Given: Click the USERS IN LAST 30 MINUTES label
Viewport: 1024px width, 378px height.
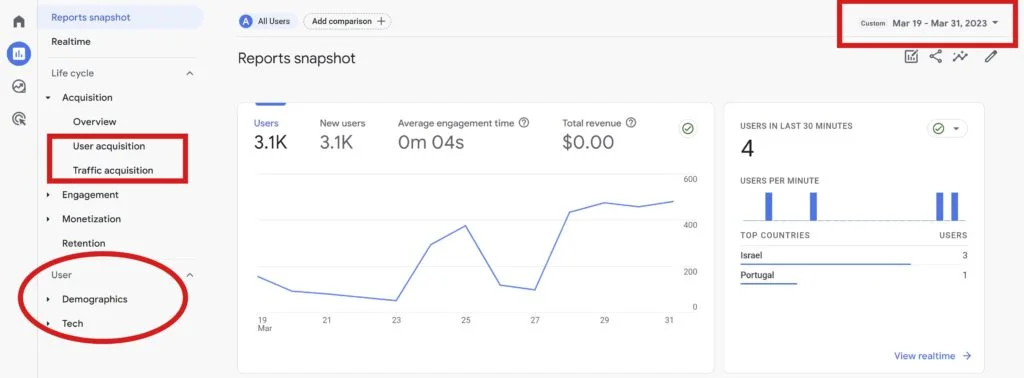Looking at the screenshot, I should (796, 126).
